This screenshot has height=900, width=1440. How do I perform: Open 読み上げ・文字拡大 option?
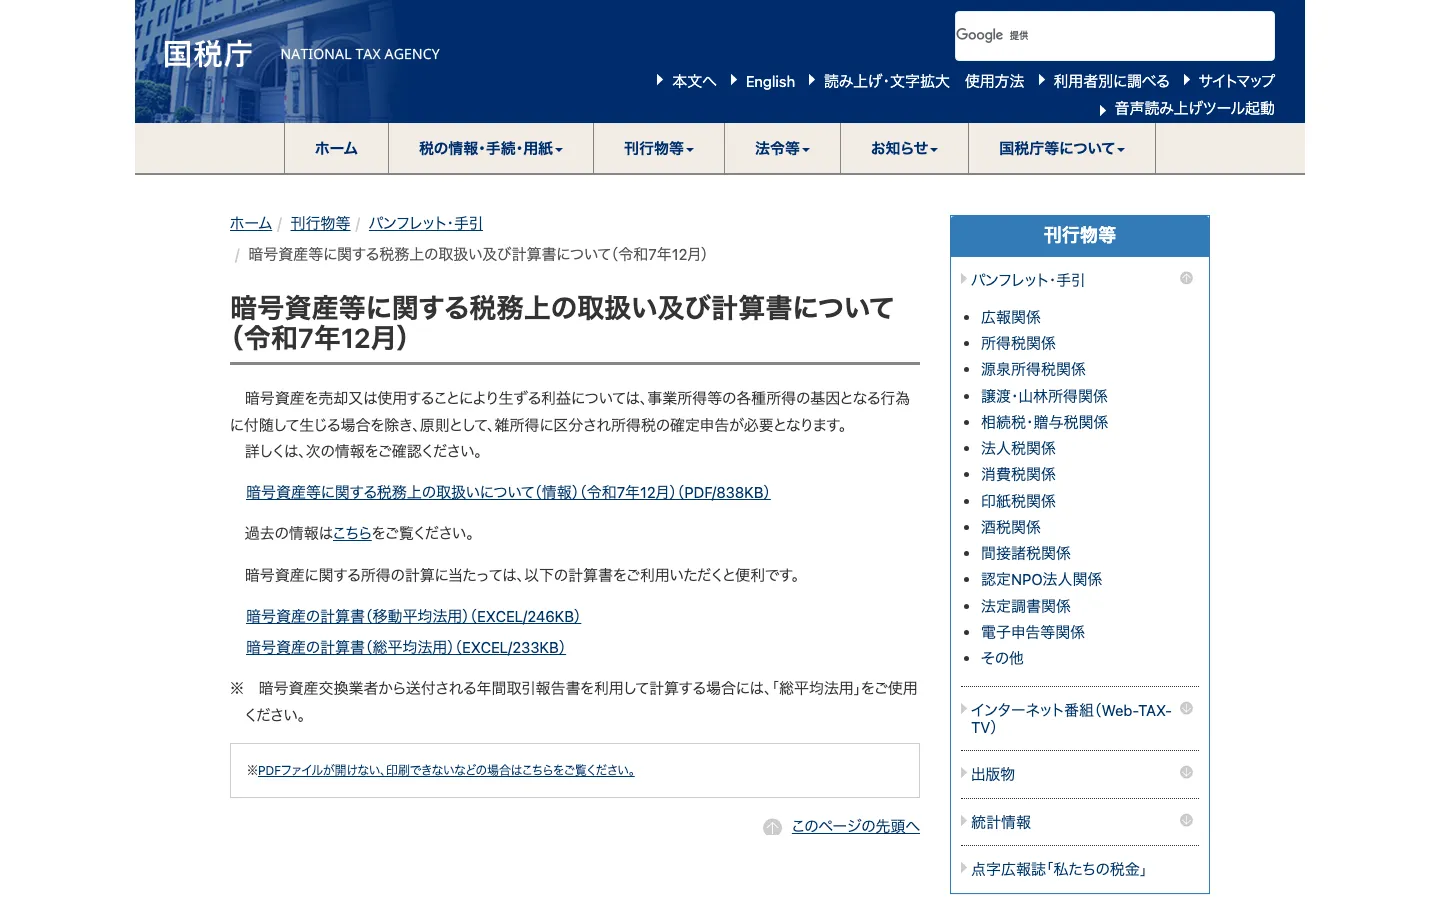[886, 81]
